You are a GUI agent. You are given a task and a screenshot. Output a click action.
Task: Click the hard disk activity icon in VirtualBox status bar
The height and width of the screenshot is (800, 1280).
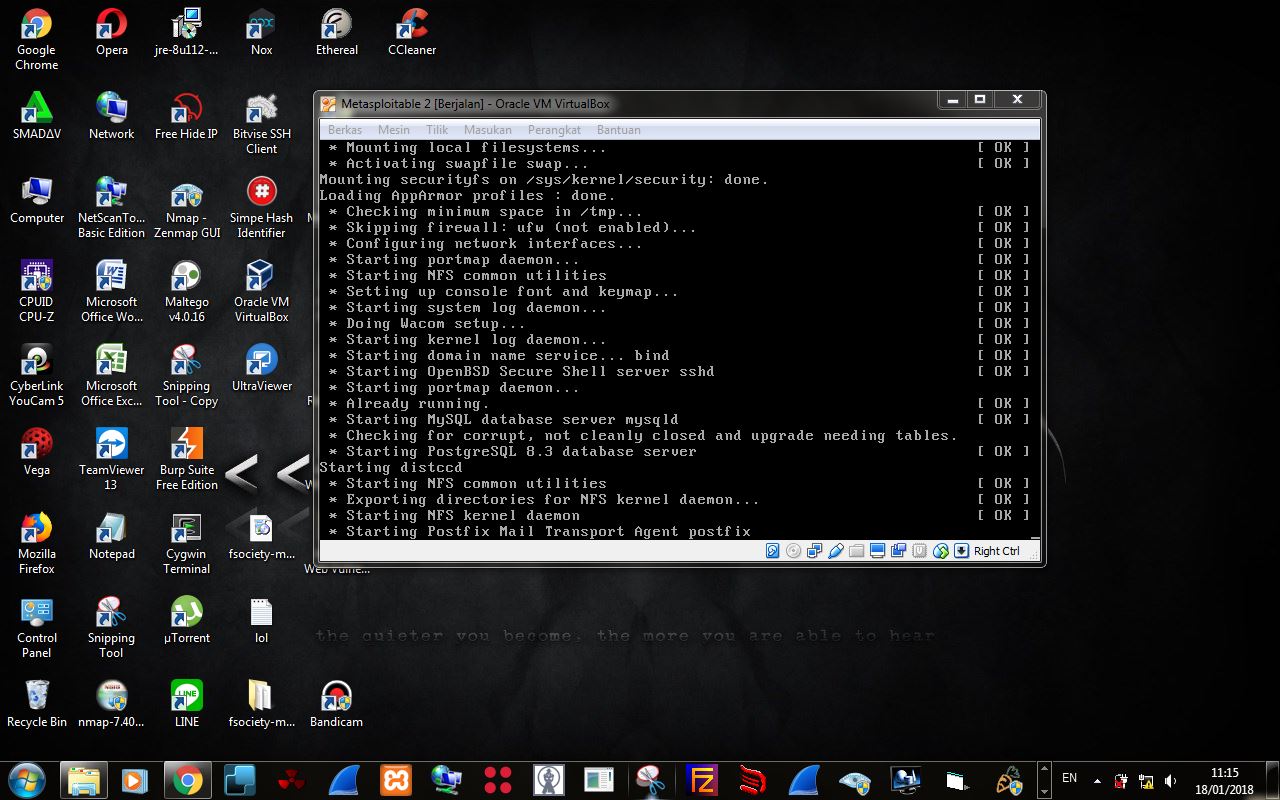(x=773, y=550)
